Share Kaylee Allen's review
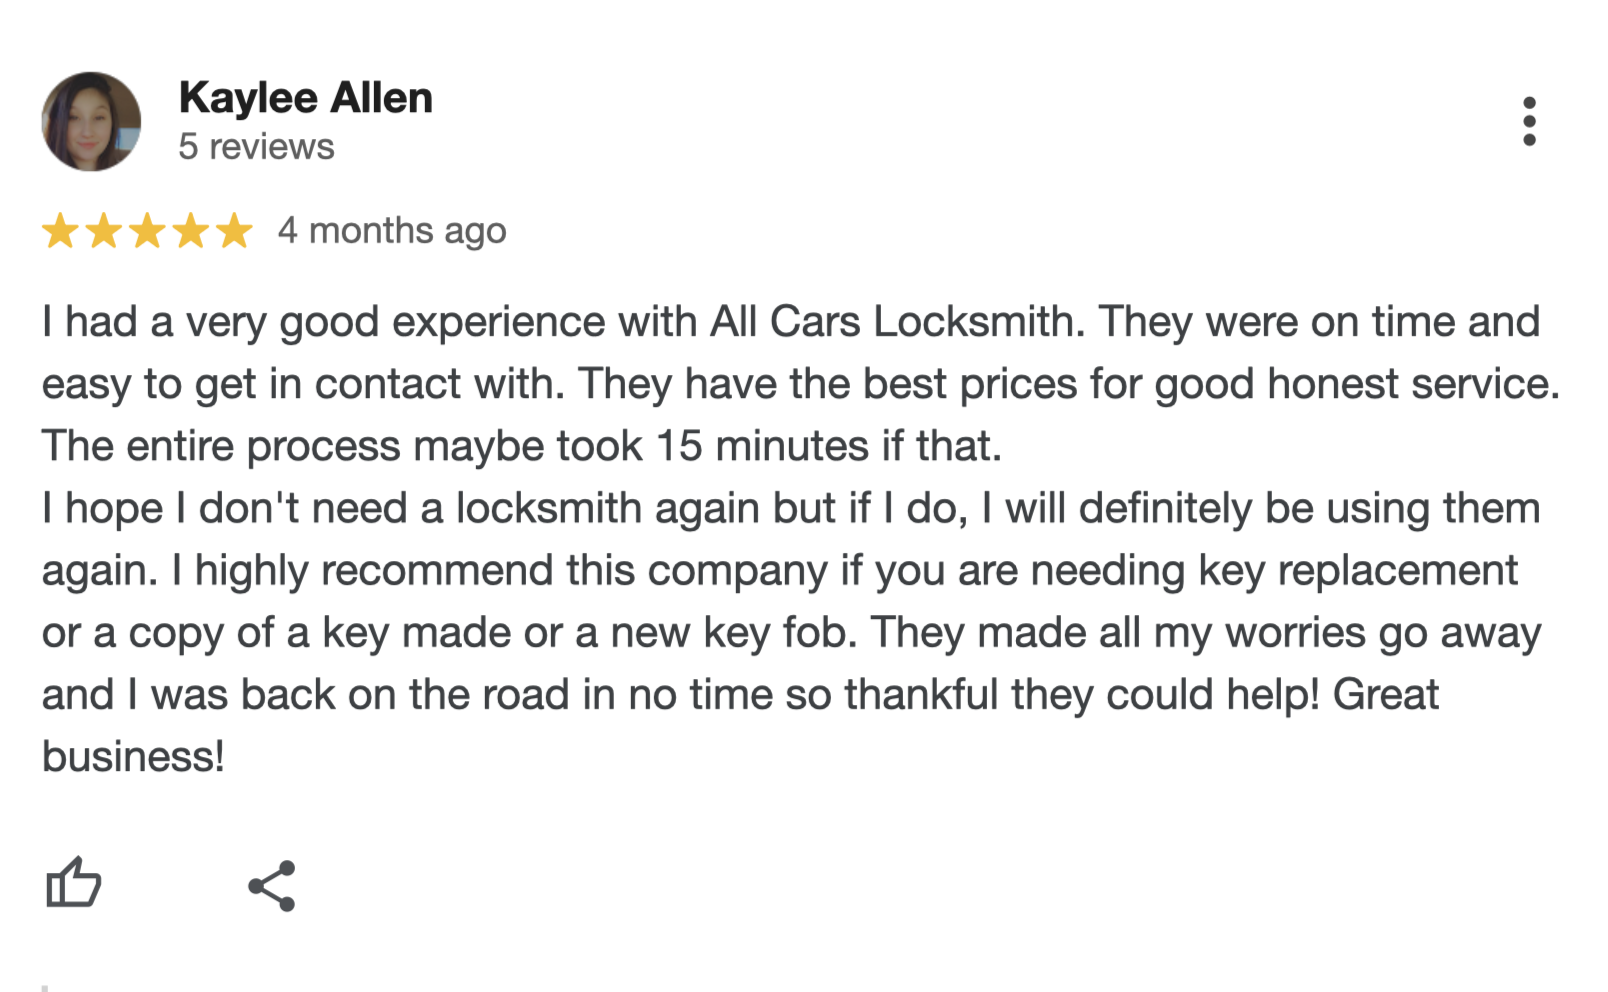 pos(272,885)
